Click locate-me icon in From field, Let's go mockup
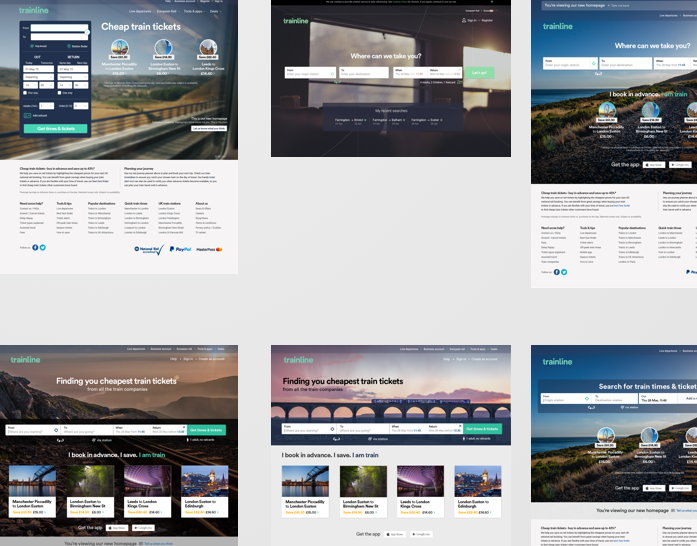 tap(332, 74)
